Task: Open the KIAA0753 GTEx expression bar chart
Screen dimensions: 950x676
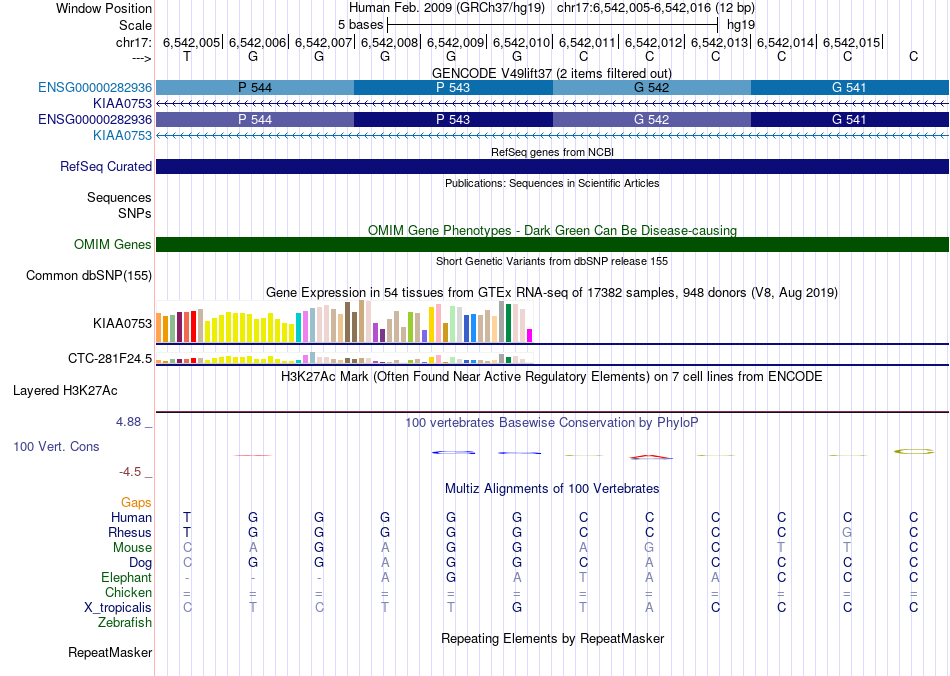Action: click(x=344, y=322)
